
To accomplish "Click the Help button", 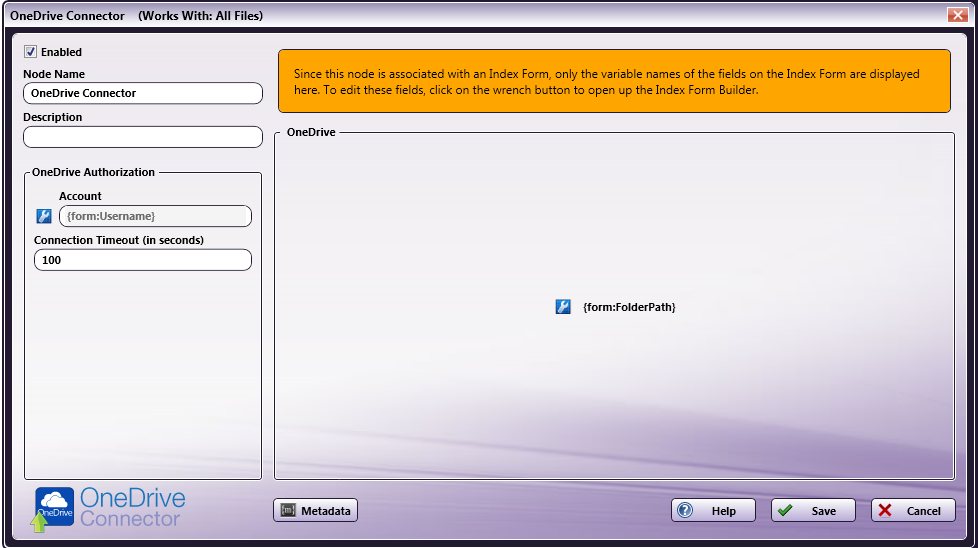I will pos(714,511).
